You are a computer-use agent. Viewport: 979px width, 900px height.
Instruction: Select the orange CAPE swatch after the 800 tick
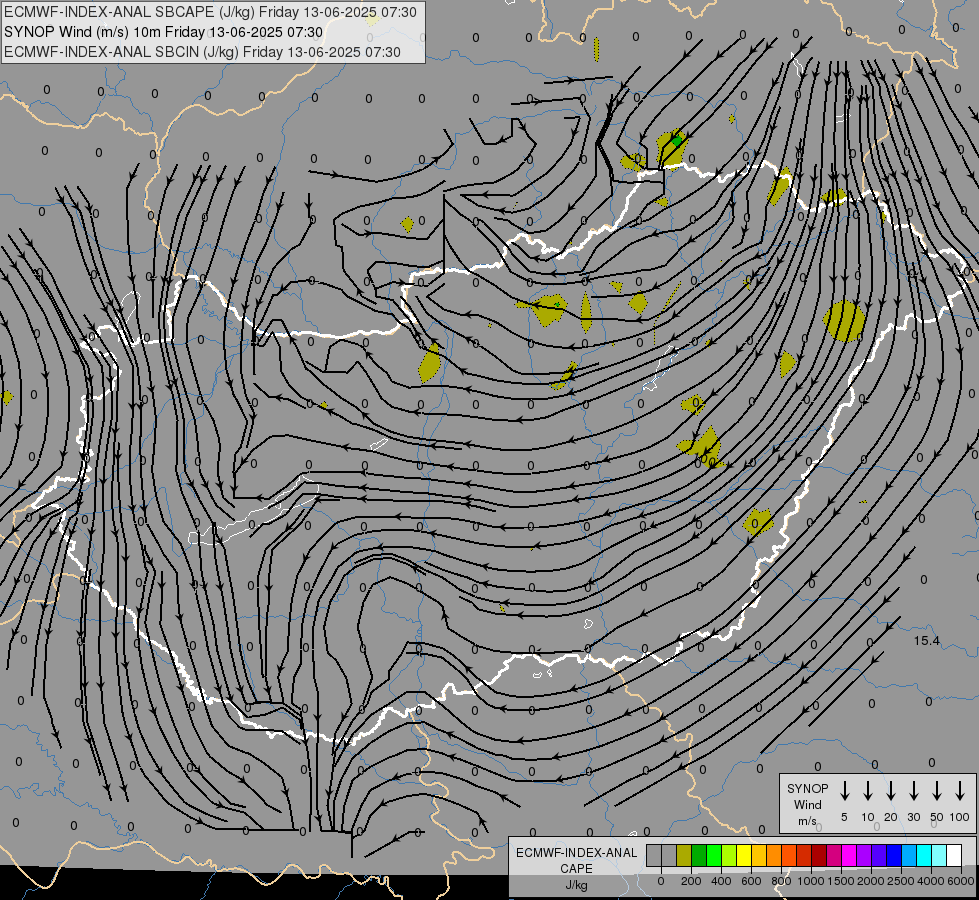point(789,856)
